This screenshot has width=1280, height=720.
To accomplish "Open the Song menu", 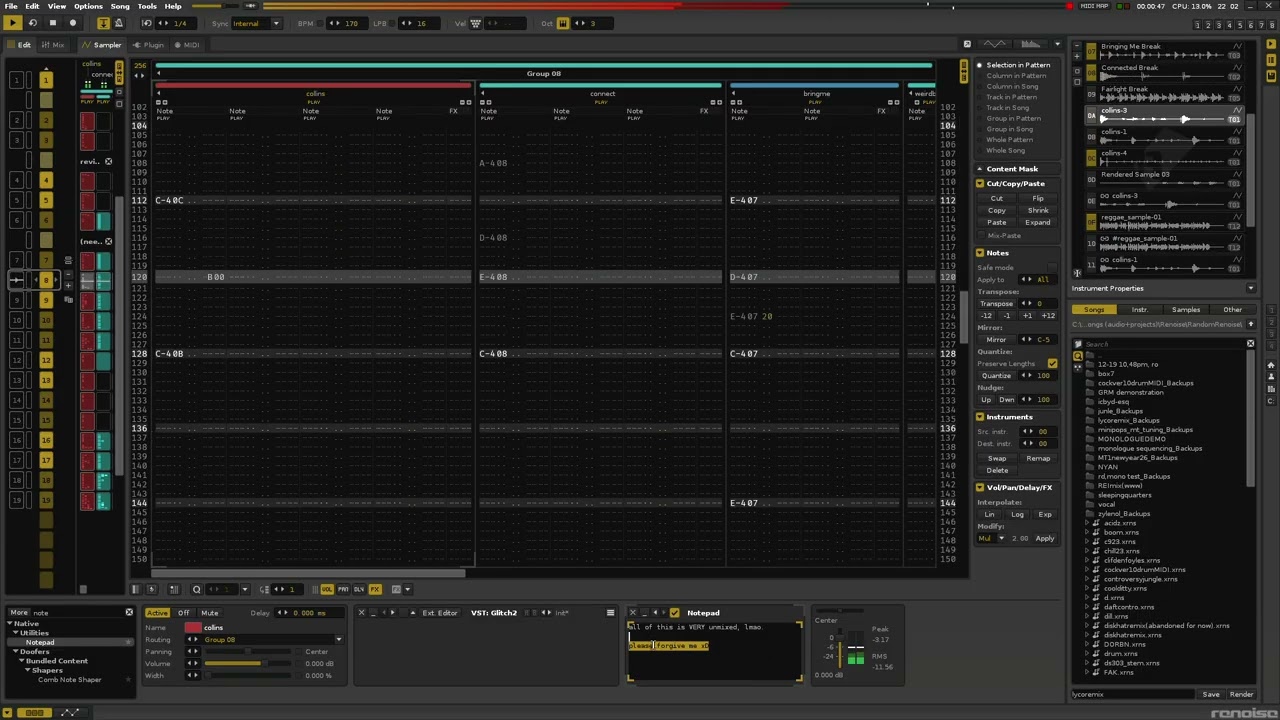I will (120, 6).
